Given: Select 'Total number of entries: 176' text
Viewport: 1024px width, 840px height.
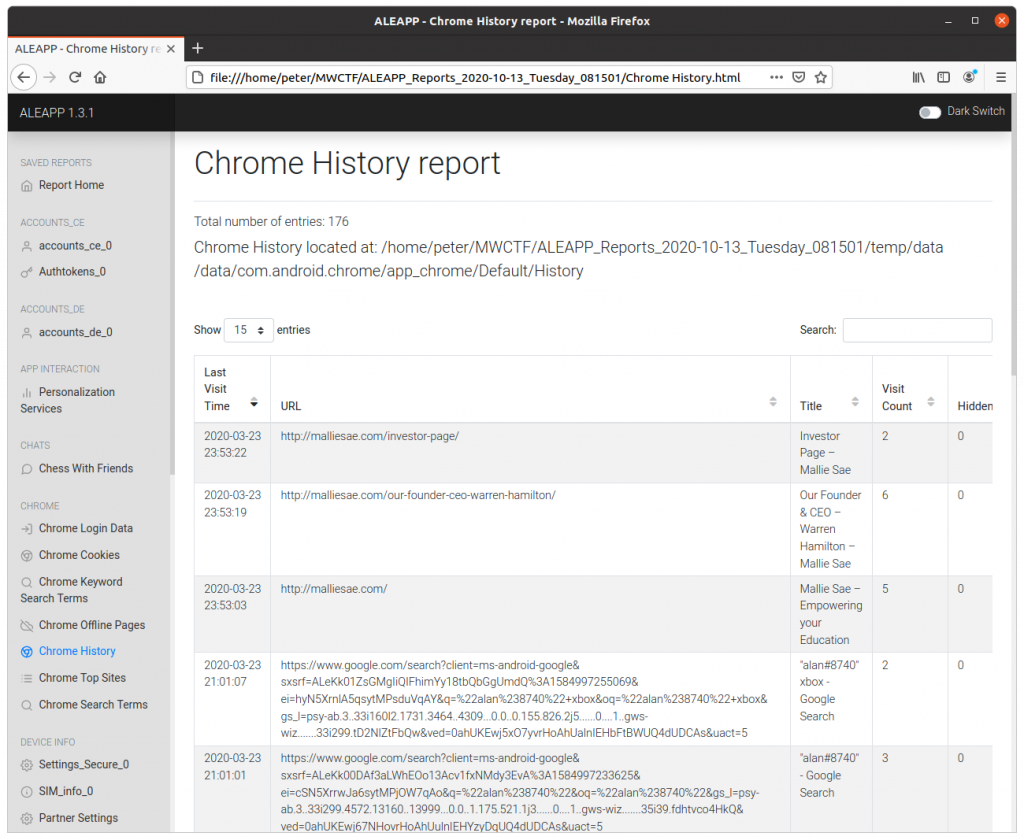Looking at the screenshot, I should (x=271, y=221).
